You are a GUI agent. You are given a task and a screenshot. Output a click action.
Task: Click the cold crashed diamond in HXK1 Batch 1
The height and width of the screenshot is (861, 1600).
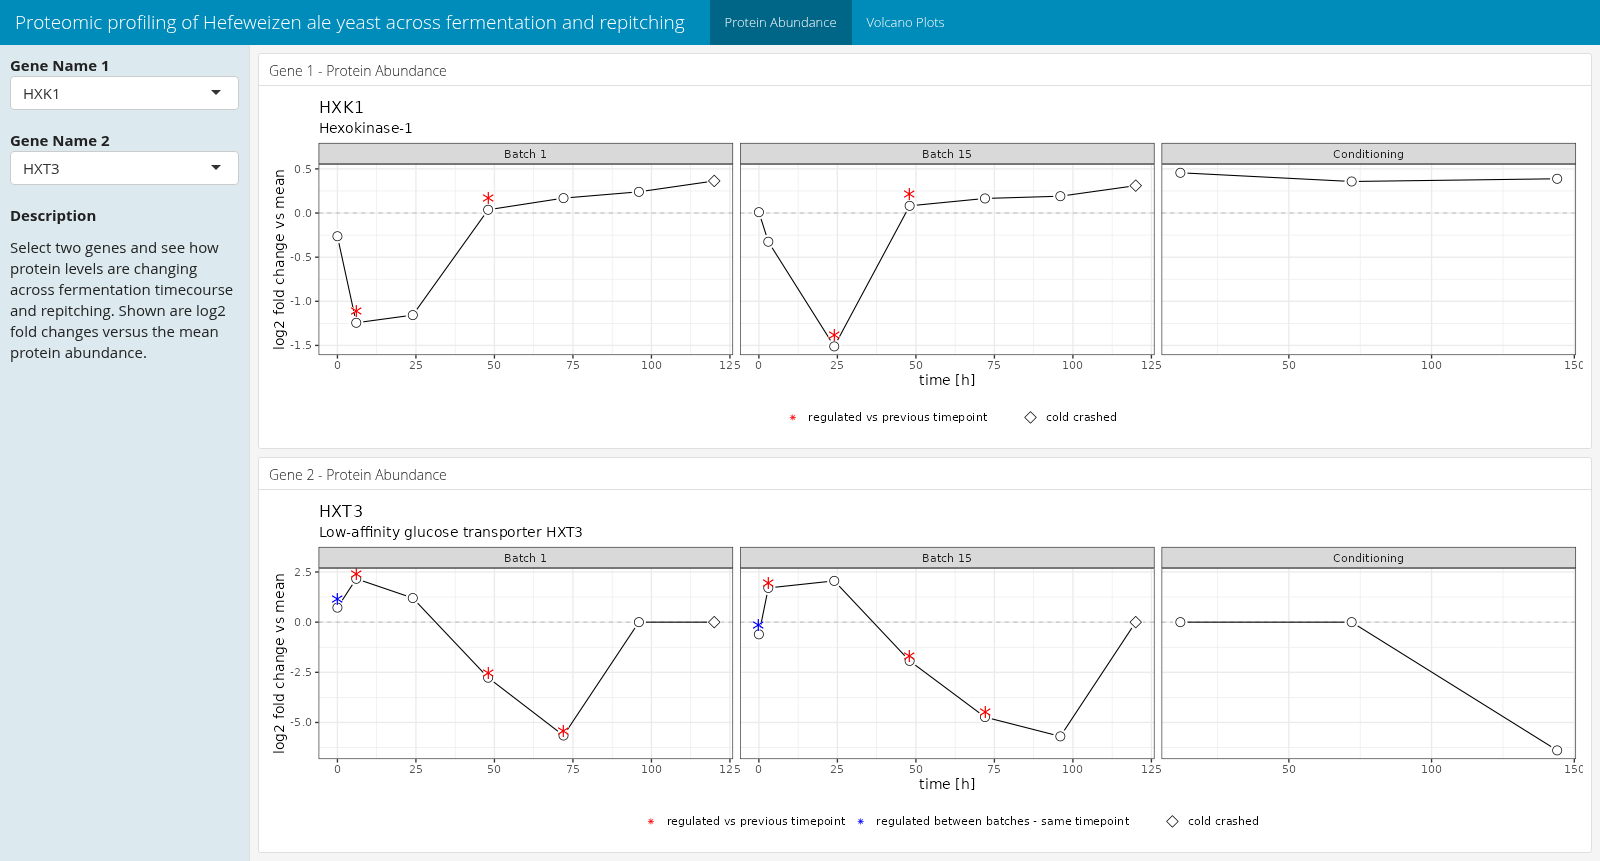(x=714, y=181)
